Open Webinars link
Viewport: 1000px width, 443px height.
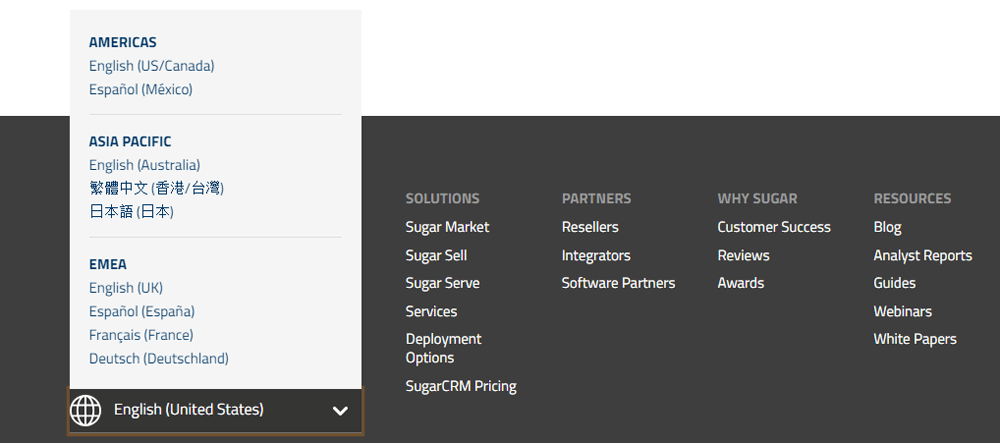click(903, 311)
